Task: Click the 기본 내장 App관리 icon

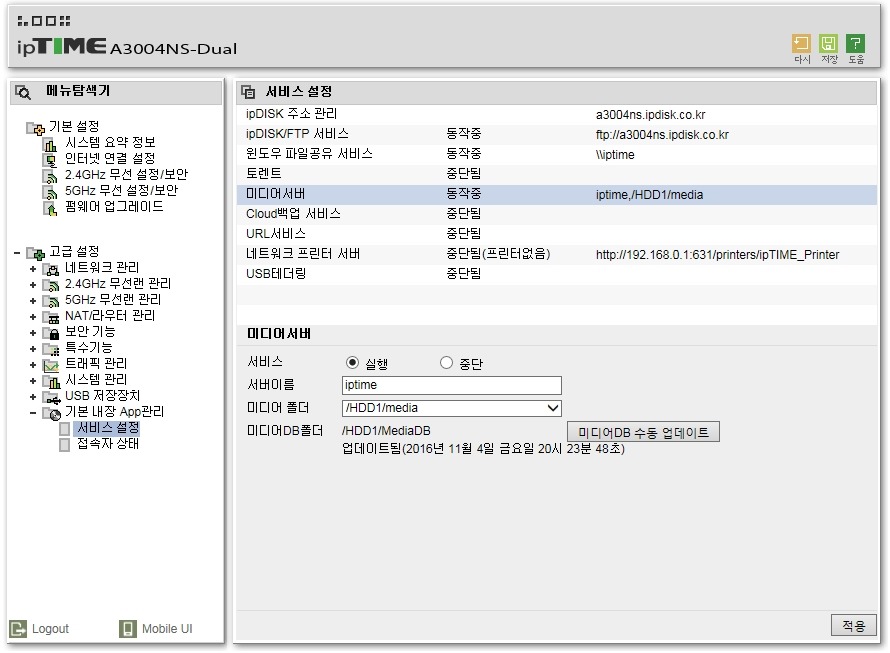Action: [52, 413]
